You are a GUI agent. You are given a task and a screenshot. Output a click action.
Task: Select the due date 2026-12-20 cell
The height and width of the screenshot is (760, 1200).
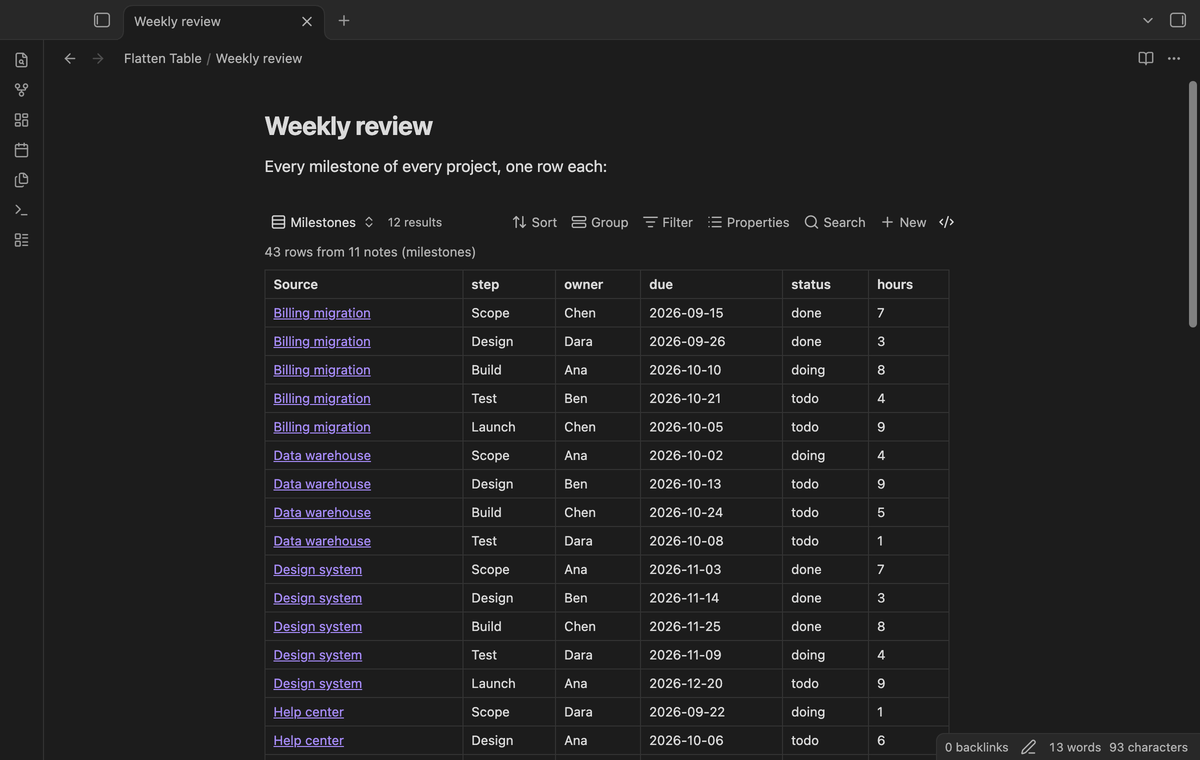point(711,683)
